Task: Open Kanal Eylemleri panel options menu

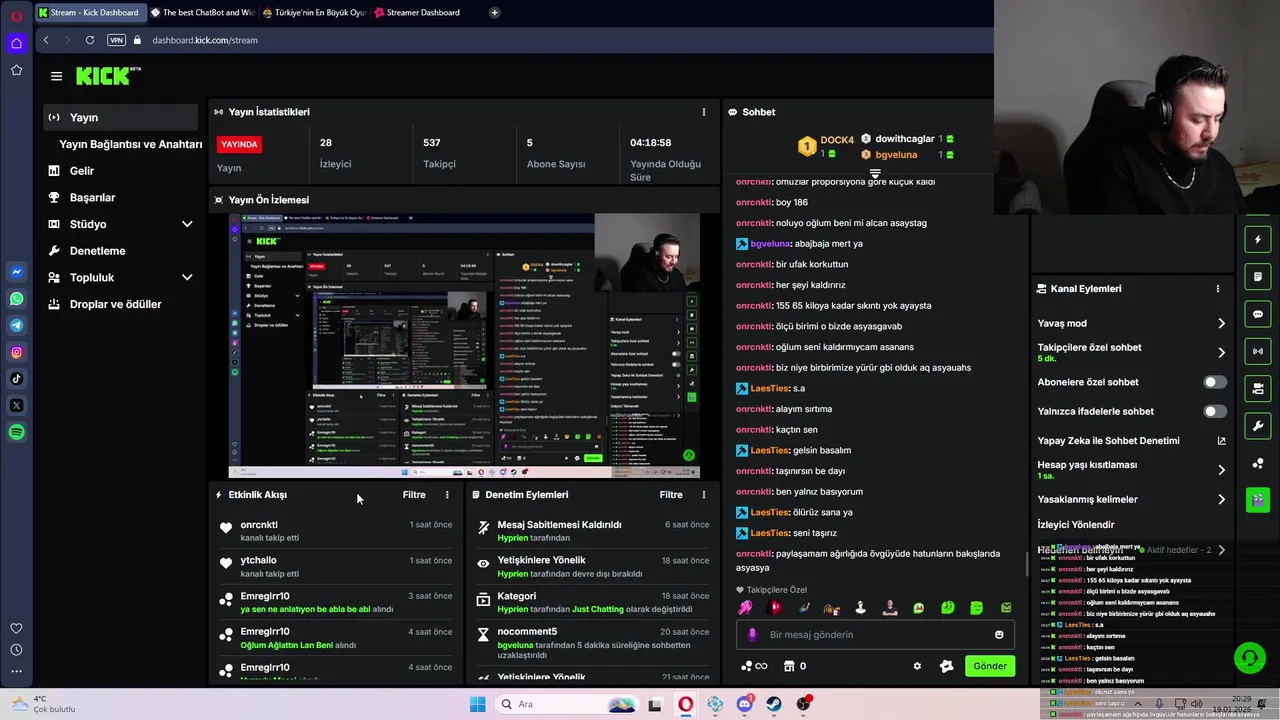Action: click(1217, 289)
